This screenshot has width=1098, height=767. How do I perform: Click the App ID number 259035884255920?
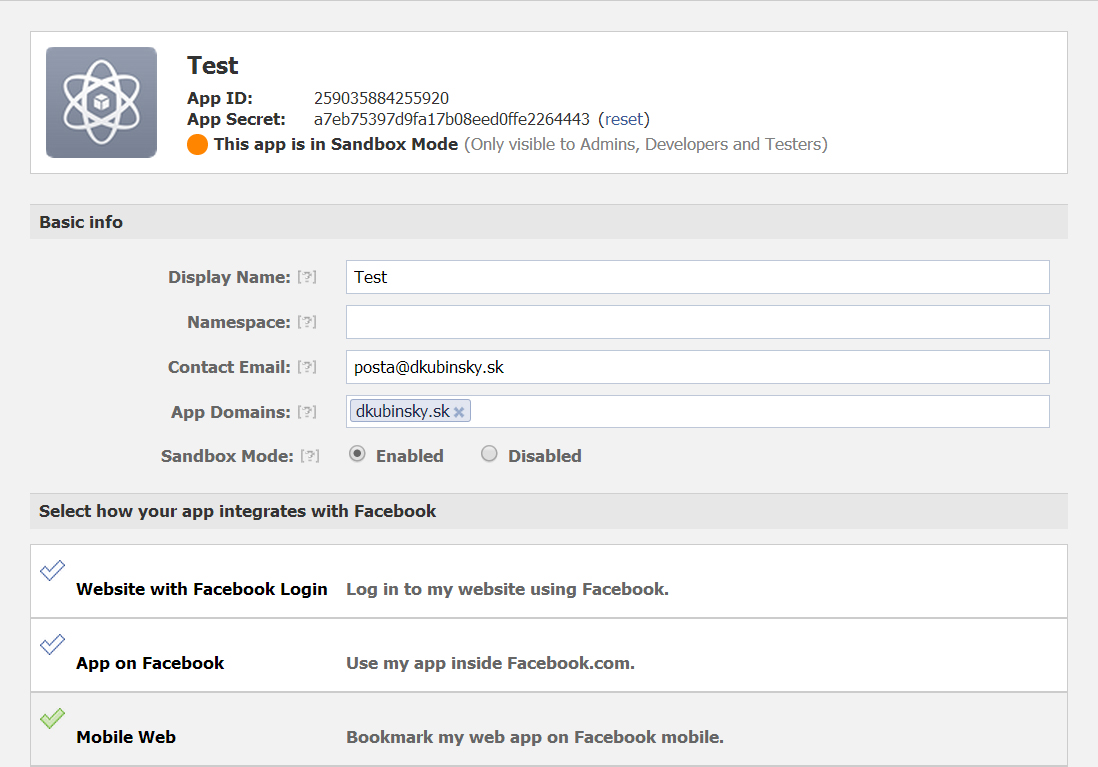click(x=381, y=98)
